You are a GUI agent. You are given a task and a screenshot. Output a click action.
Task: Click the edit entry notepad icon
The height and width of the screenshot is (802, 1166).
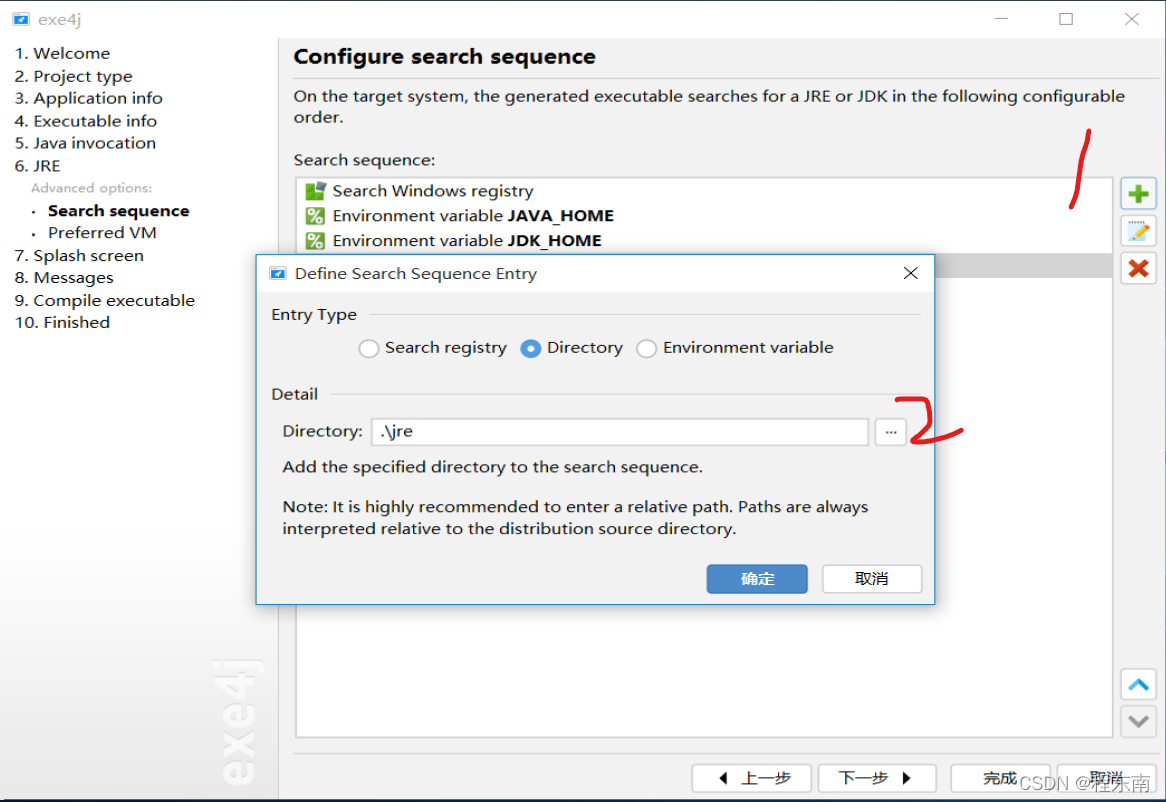(x=1138, y=232)
